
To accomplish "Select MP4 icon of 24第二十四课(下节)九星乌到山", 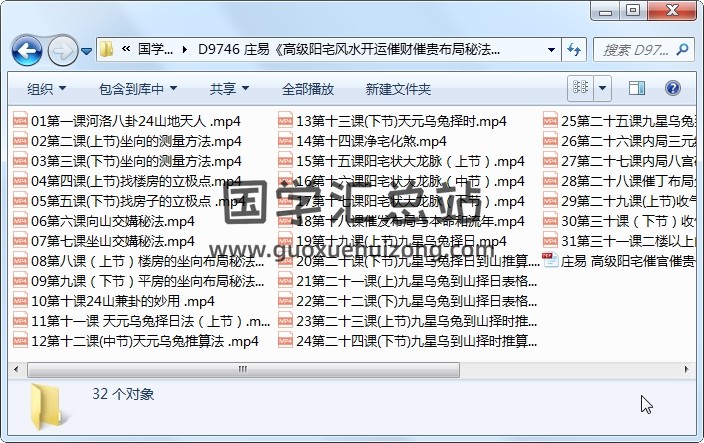I will click(x=285, y=341).
